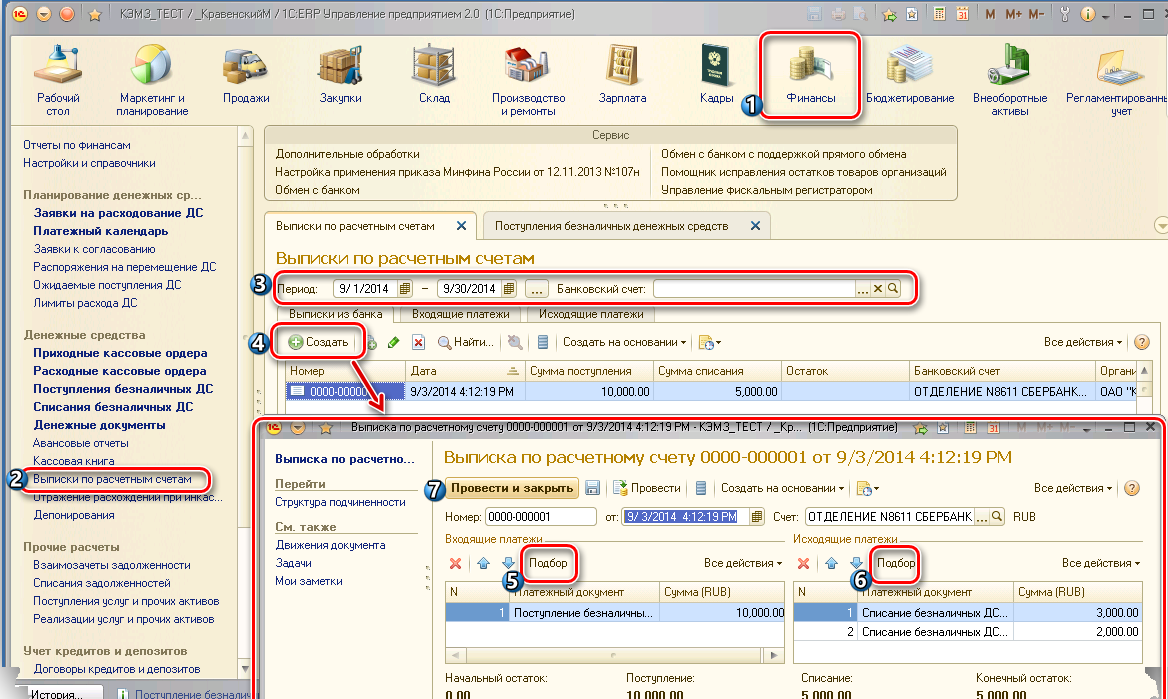Viewport: 1168px width, 699px height.
Task: Open Все действия menu in list toolbar
Action: 1082,342
